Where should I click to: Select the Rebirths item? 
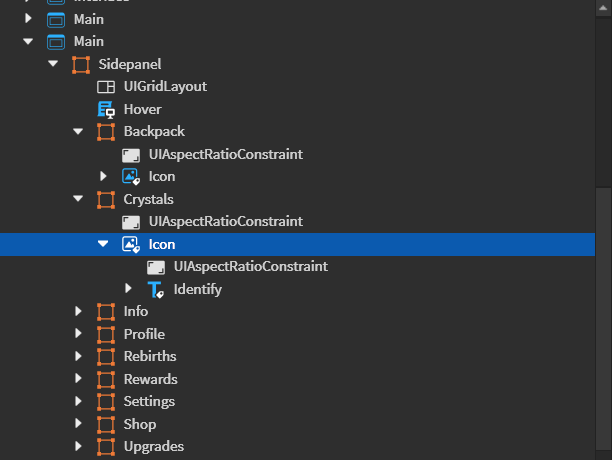pyautogui.click(x=150, y=357)
